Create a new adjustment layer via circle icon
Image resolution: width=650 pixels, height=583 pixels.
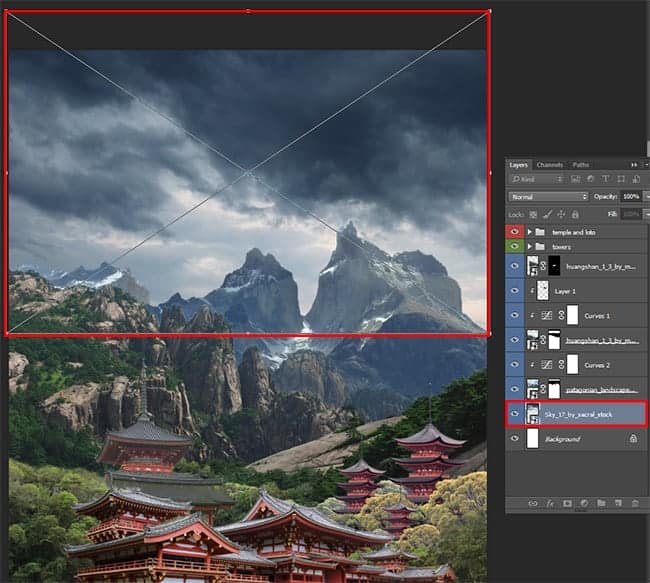pyautogui.click(x=584, y=503)
